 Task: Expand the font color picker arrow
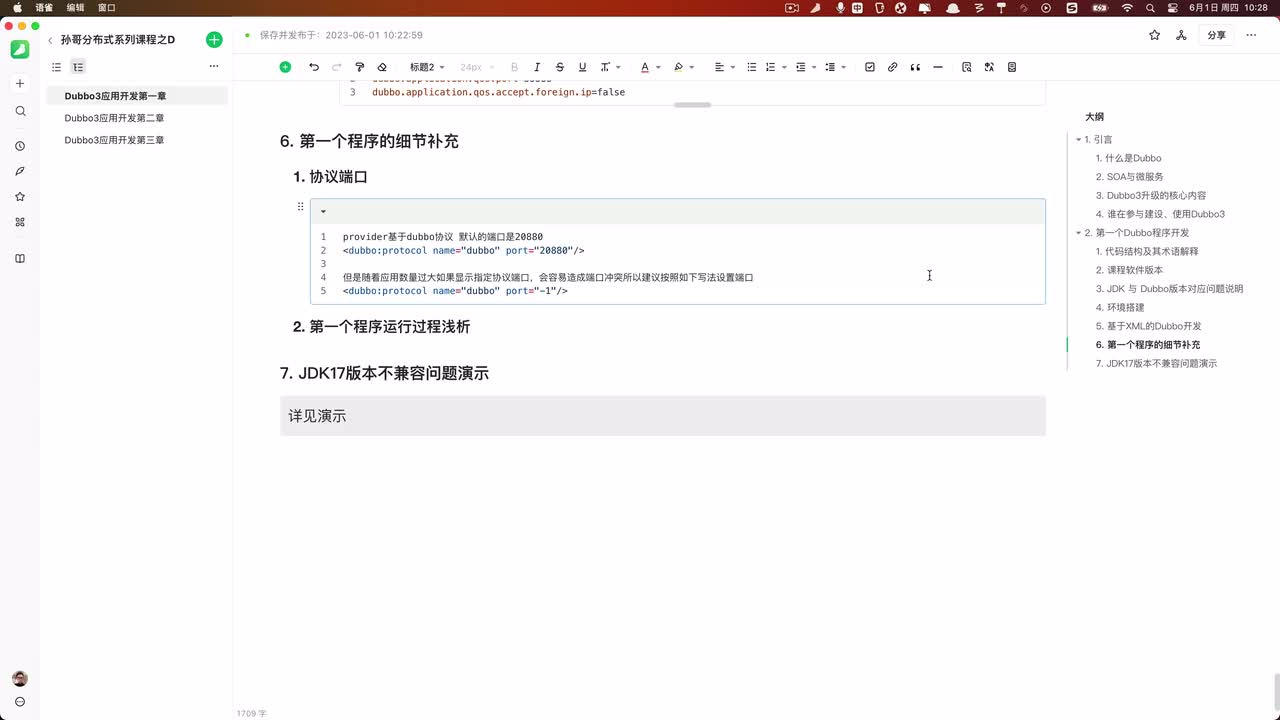(x=658, y=67)
